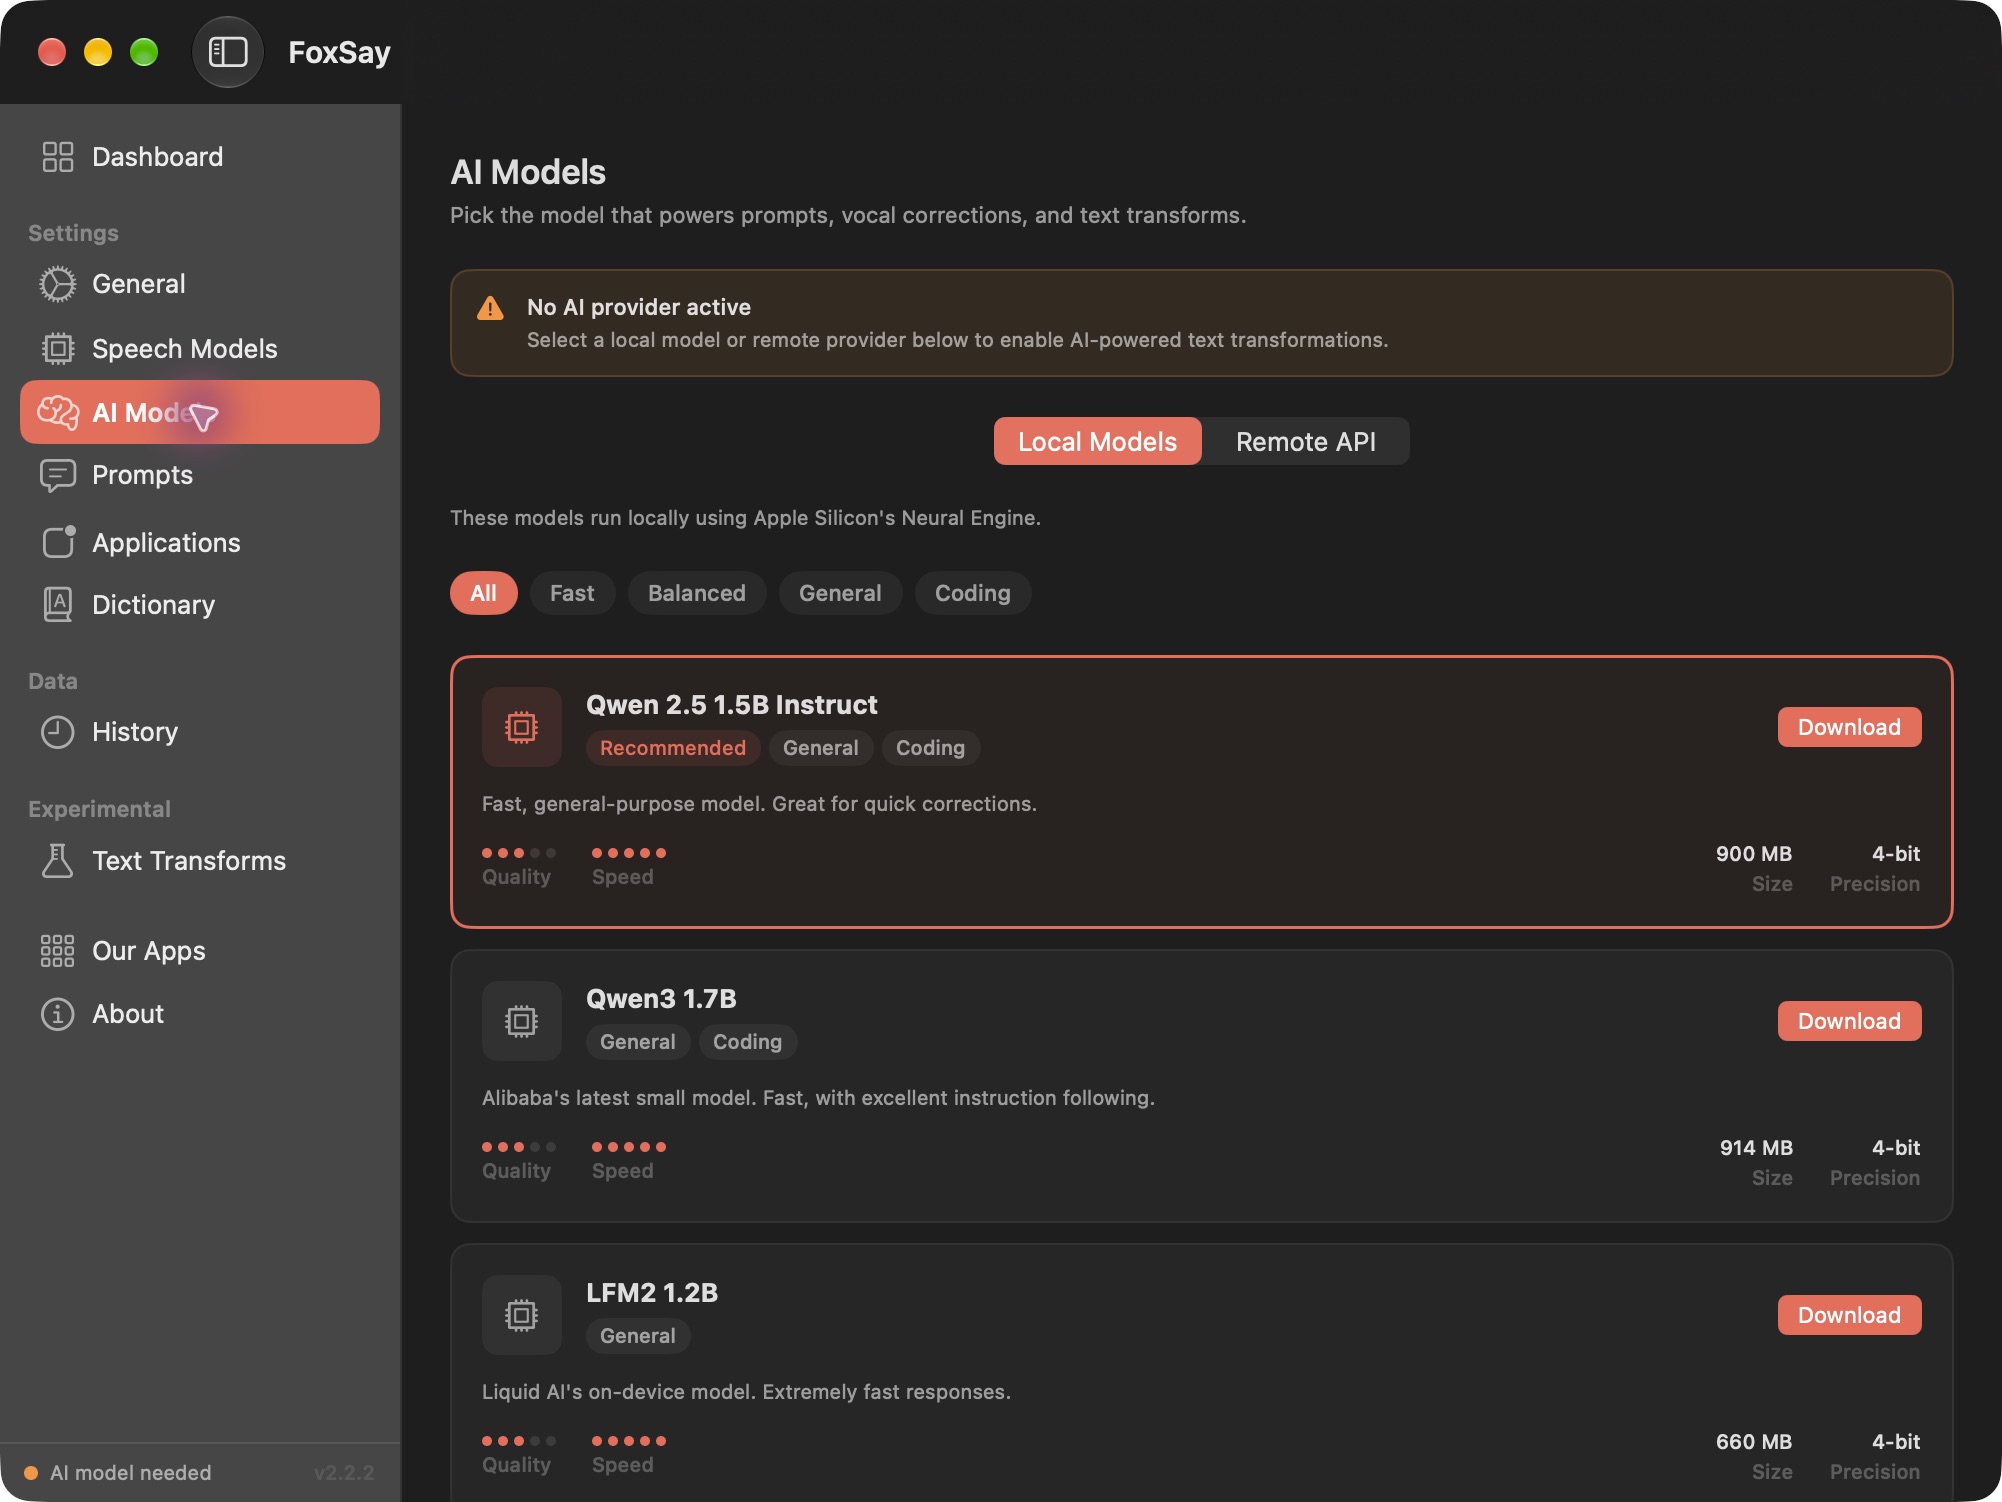Download the LFM2 1.2B model
Screen dimensions: 2002x1502
pos(1850,1315)
